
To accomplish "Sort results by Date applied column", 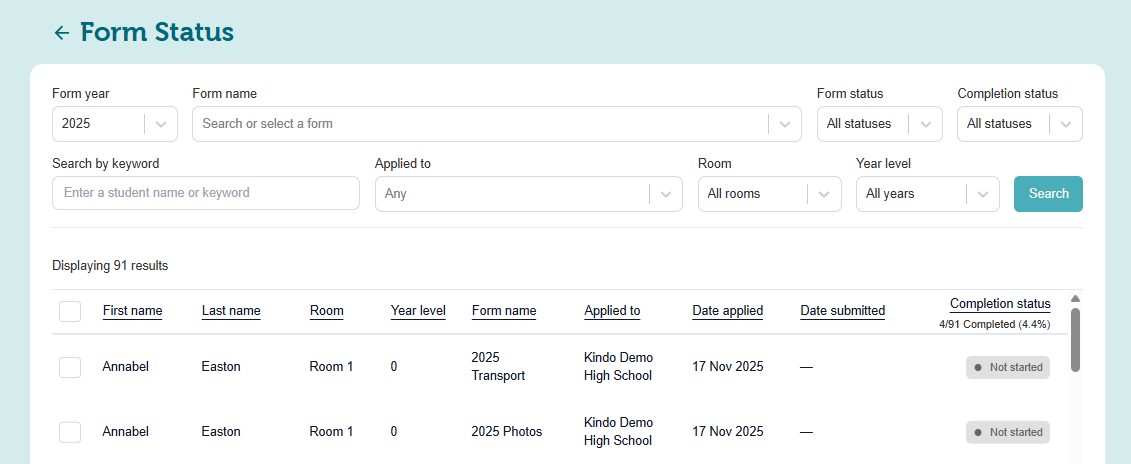I will [727, 311].
